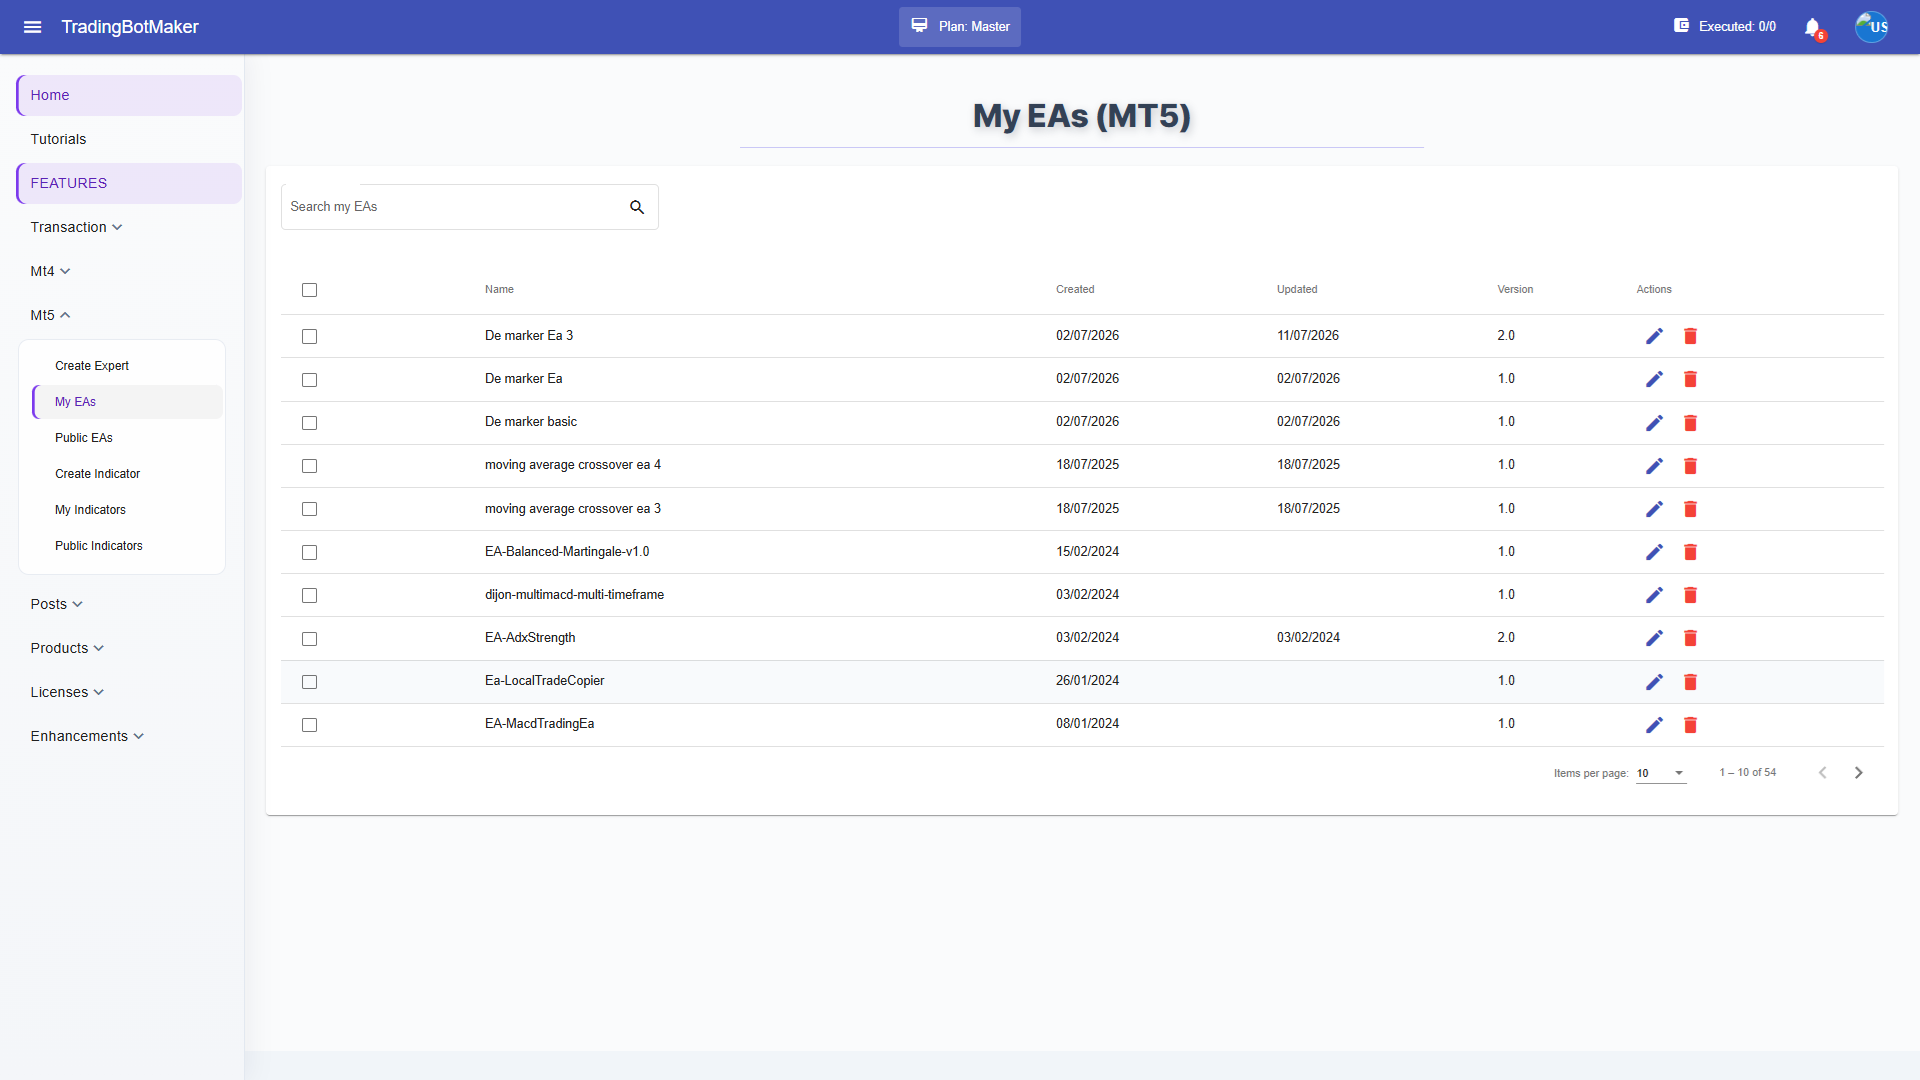This screenshot has height=1080, width=1920.
Task: Check the De marker Ea 3 row
Action: [x=309, y=337]
